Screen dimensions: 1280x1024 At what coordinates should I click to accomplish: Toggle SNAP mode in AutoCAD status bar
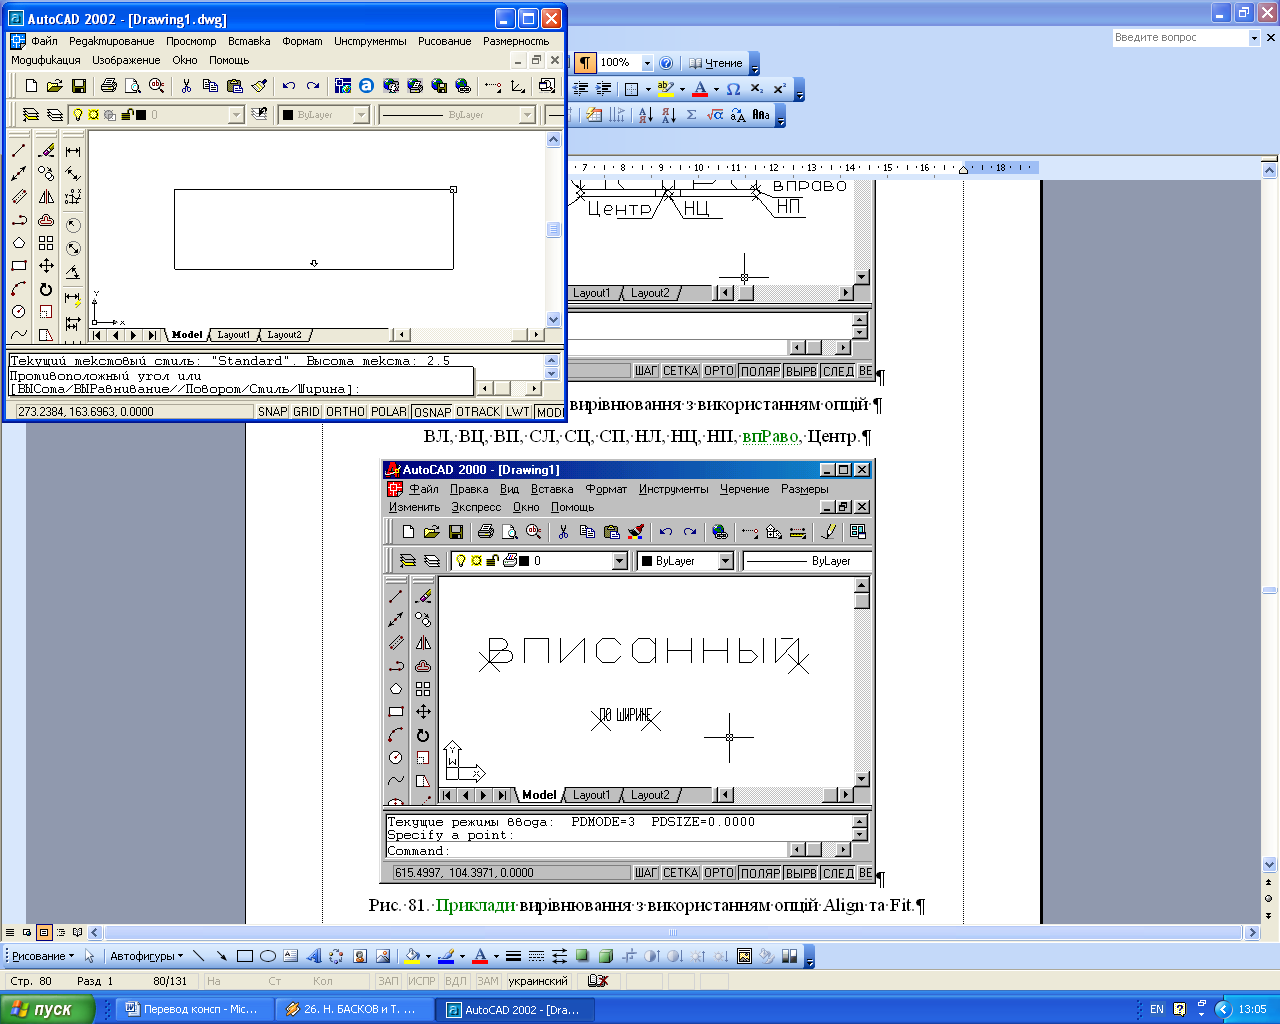tap(272, 412)
